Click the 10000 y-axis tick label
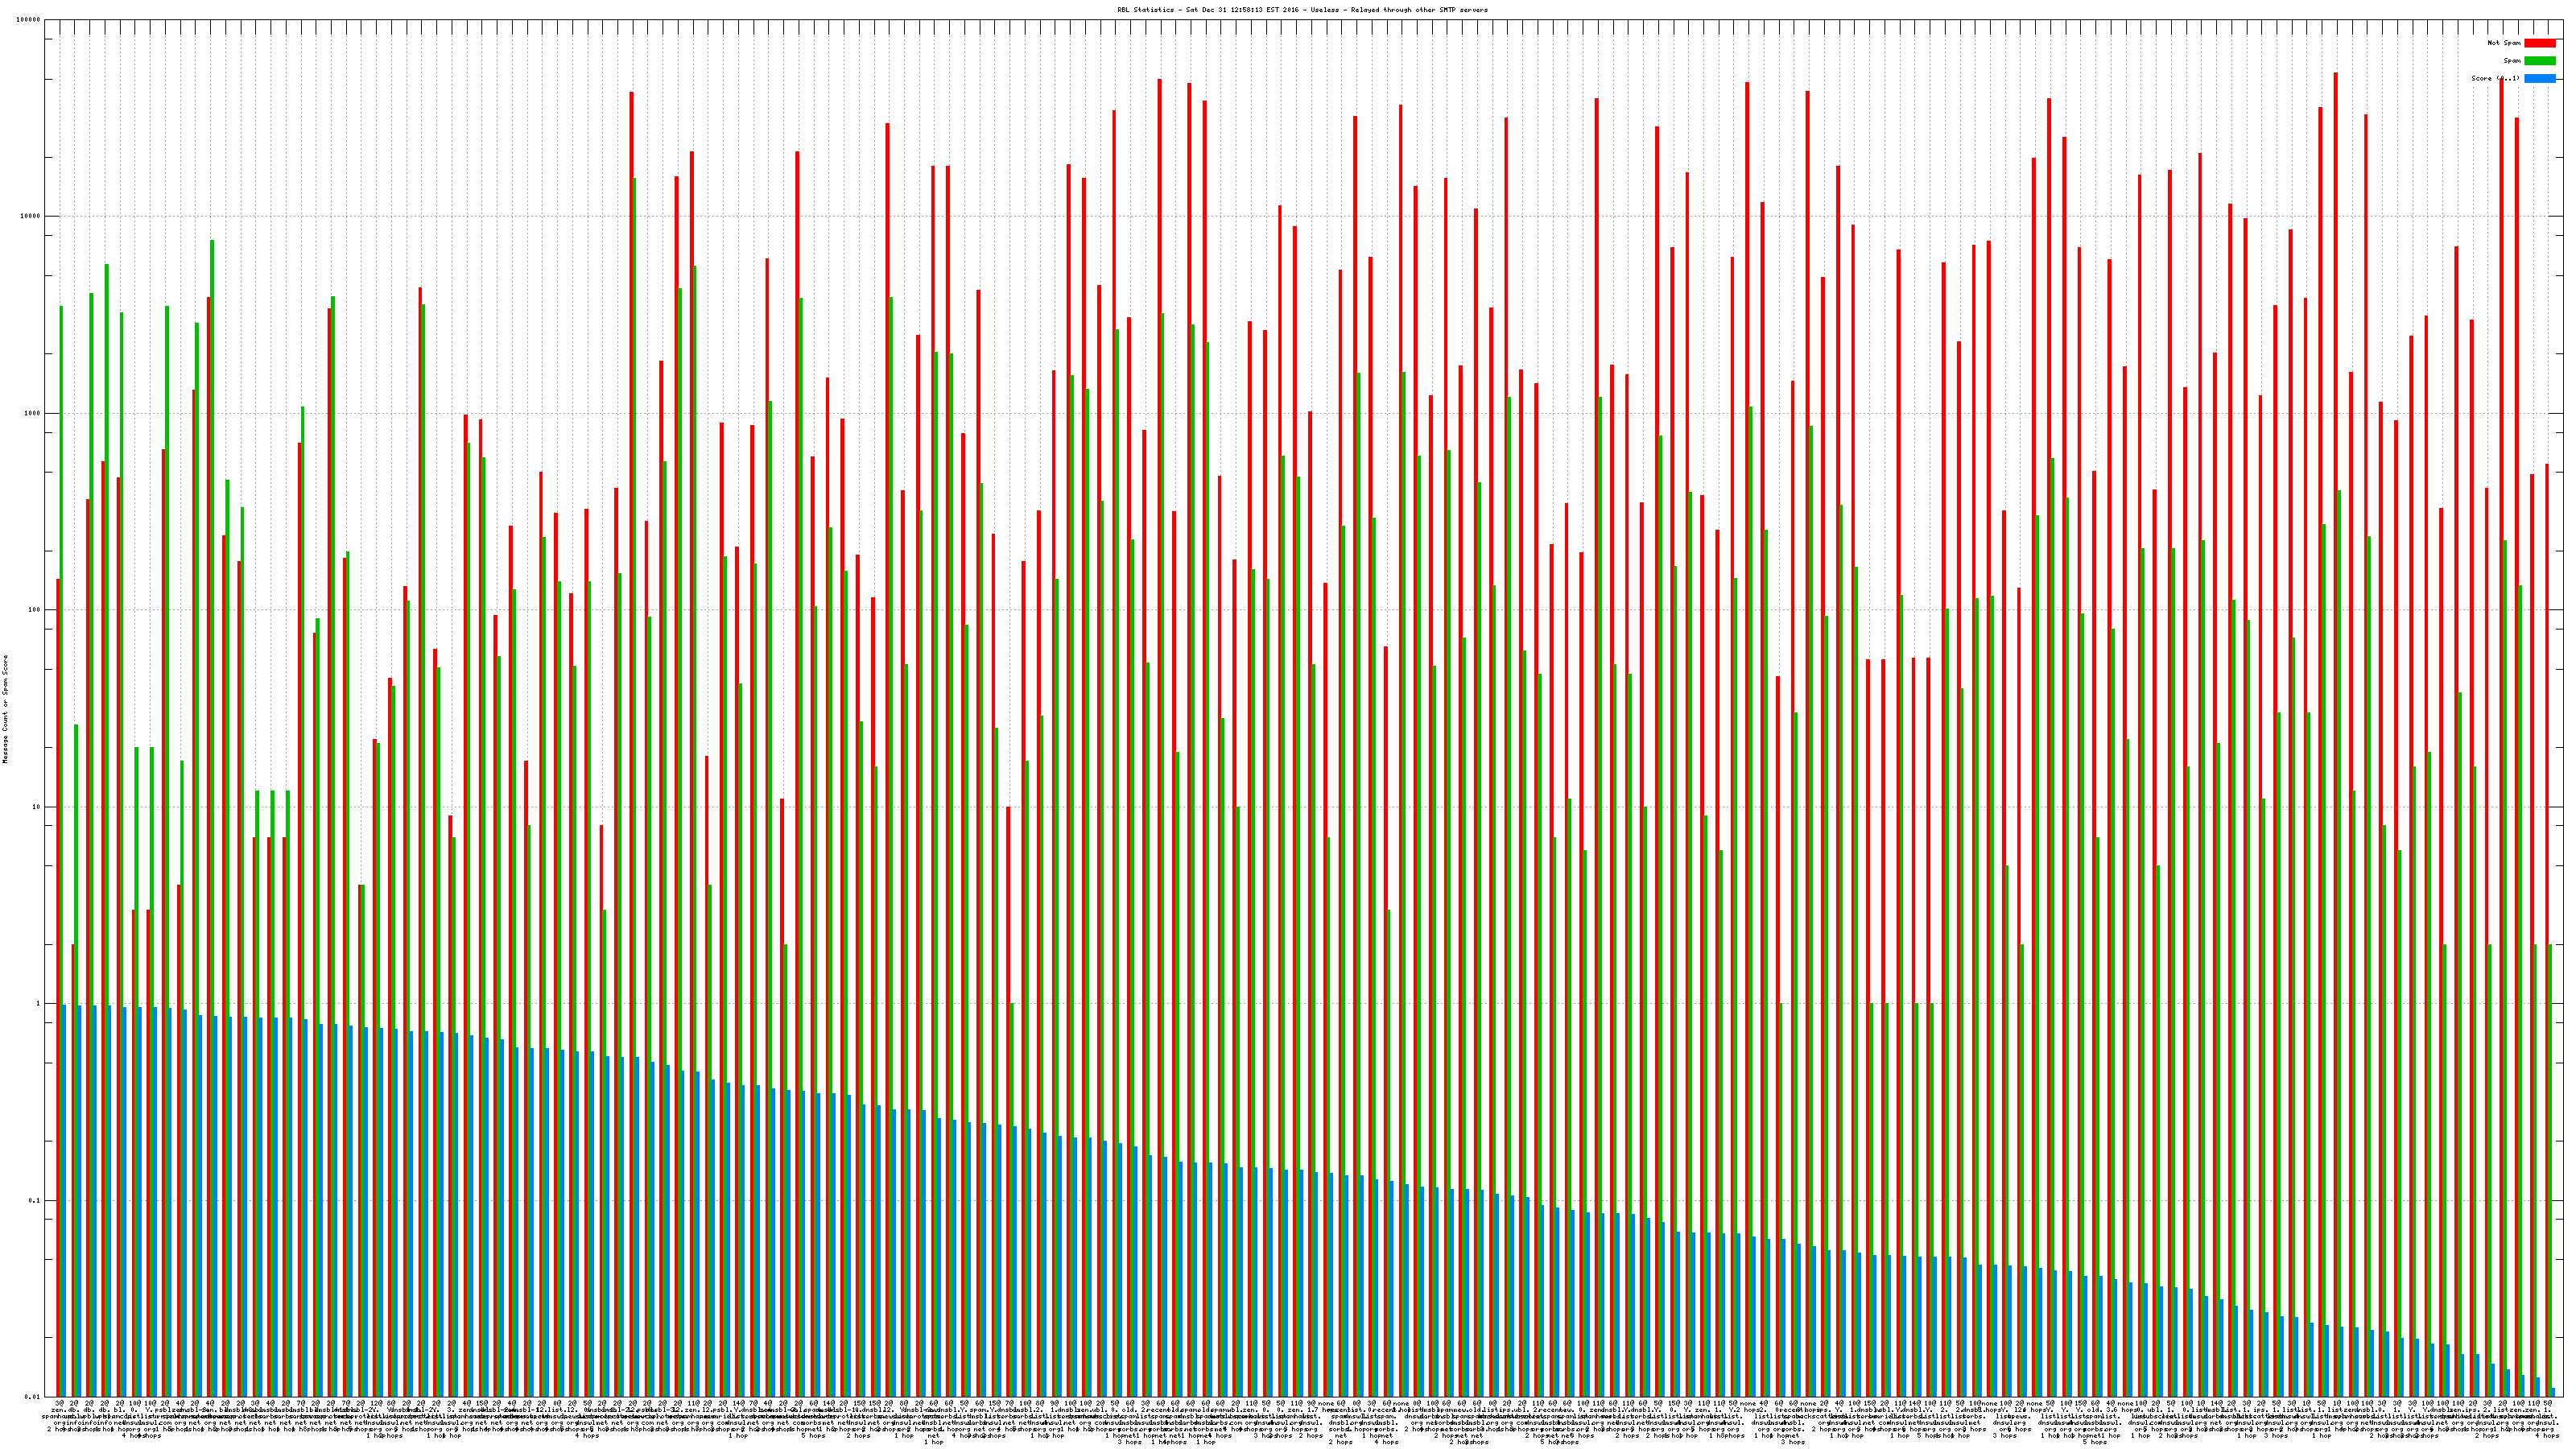 coord(31,217)
